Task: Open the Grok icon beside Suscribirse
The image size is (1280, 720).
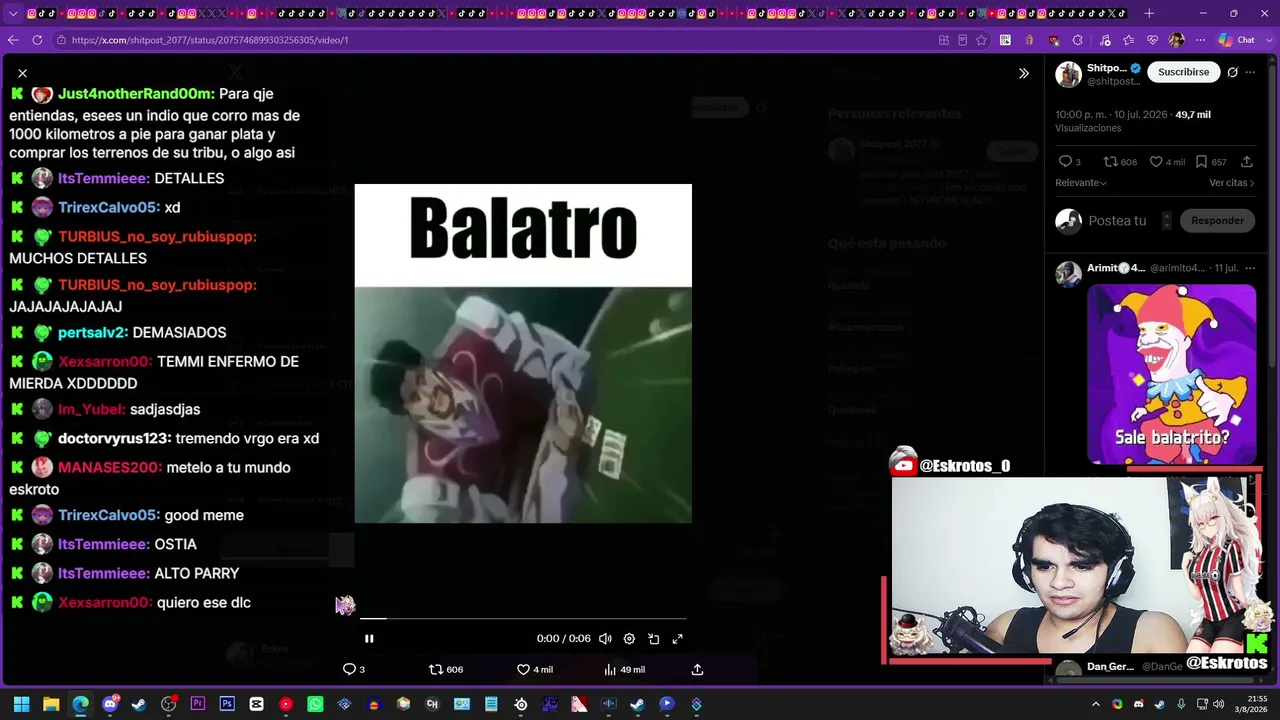Action: (x=1232, y=72)
